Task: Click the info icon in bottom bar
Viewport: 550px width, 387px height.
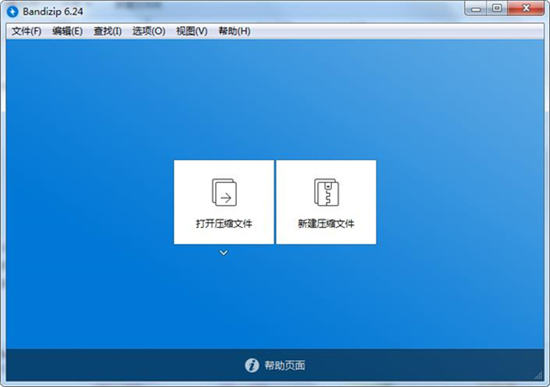Action: point(251,365)
